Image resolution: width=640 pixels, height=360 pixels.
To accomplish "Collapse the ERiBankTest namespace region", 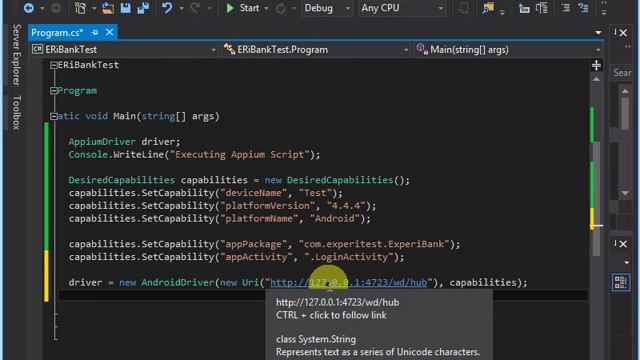I will tap(53, 65).
